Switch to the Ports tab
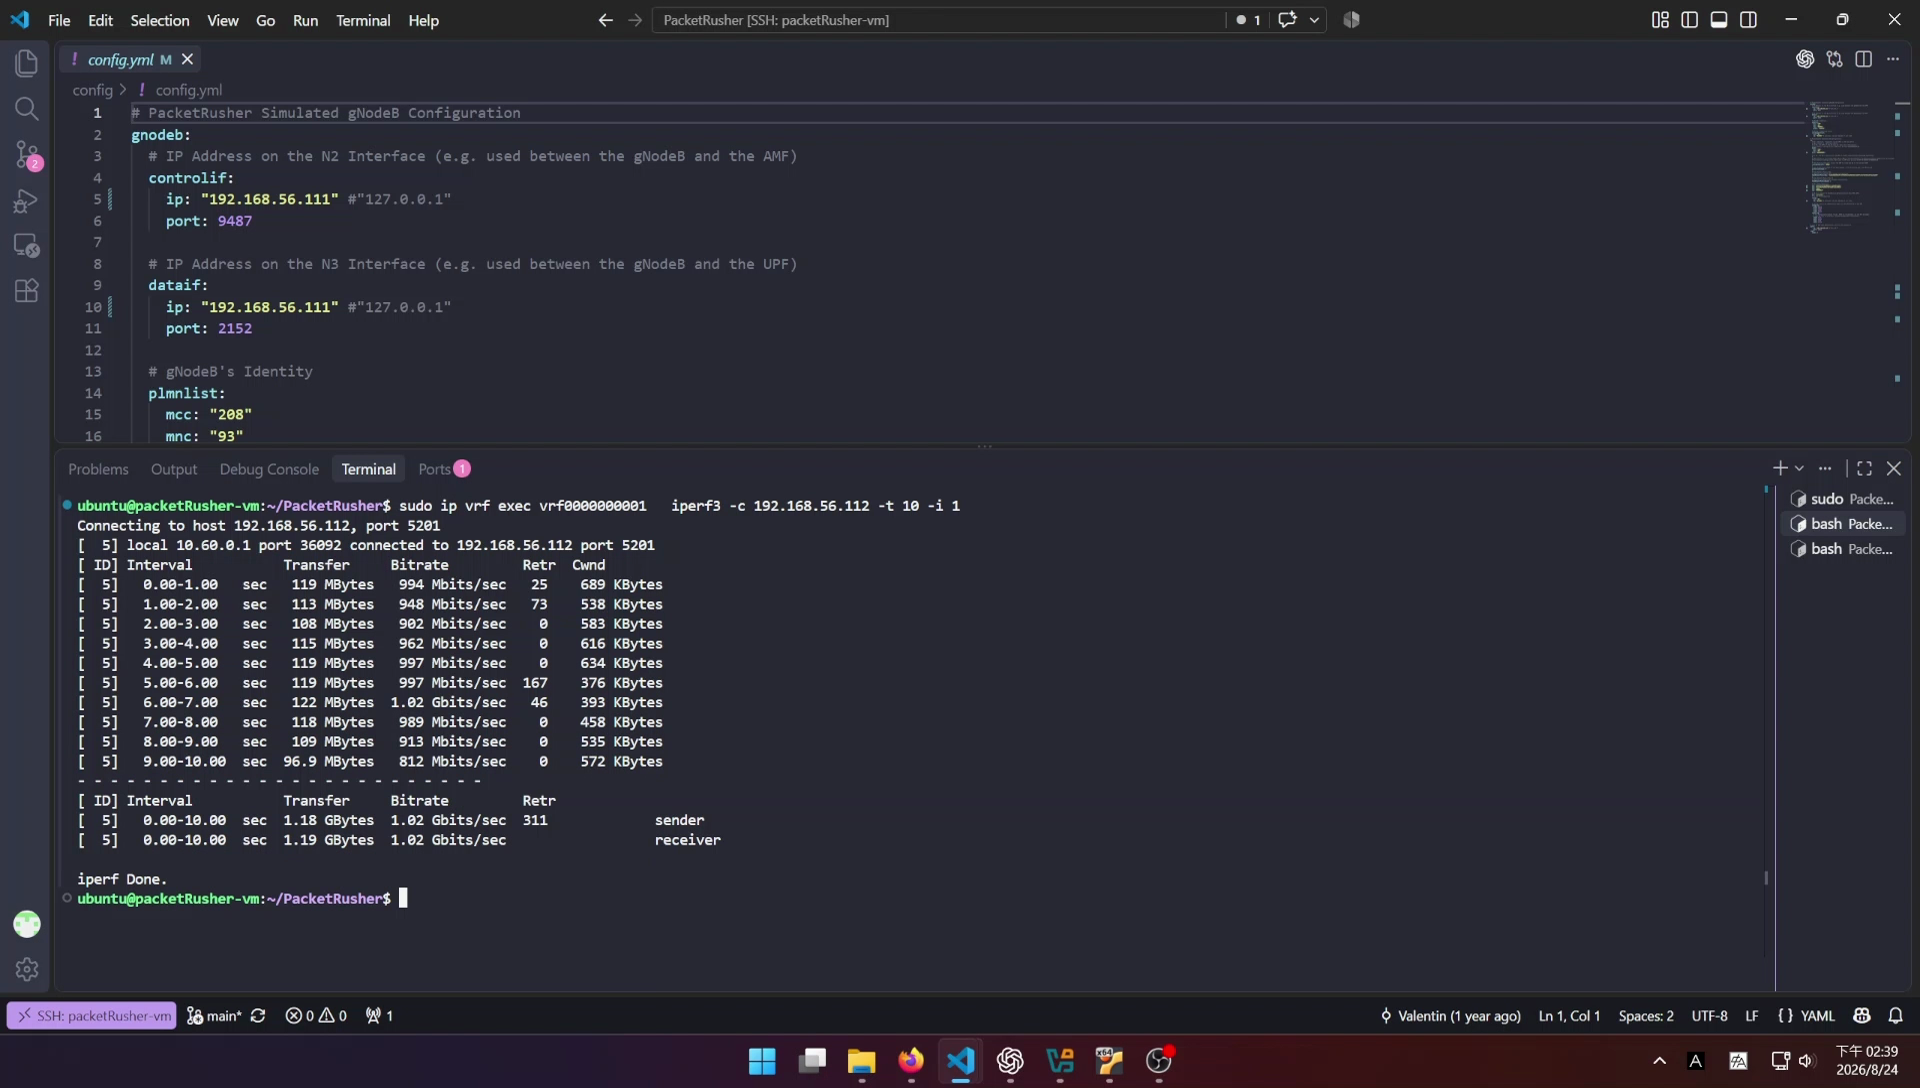The width and height of the screenshot is (1920, 1088). pyautogui.click(x=444, y=469)
